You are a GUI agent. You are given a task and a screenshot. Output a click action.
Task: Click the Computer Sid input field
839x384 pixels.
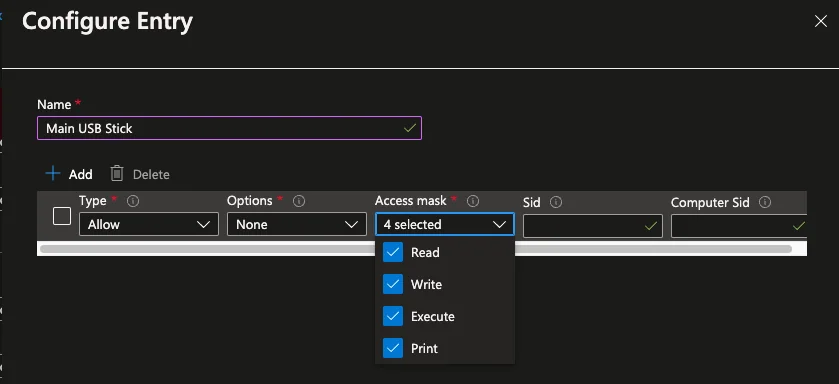click(738, 226)
